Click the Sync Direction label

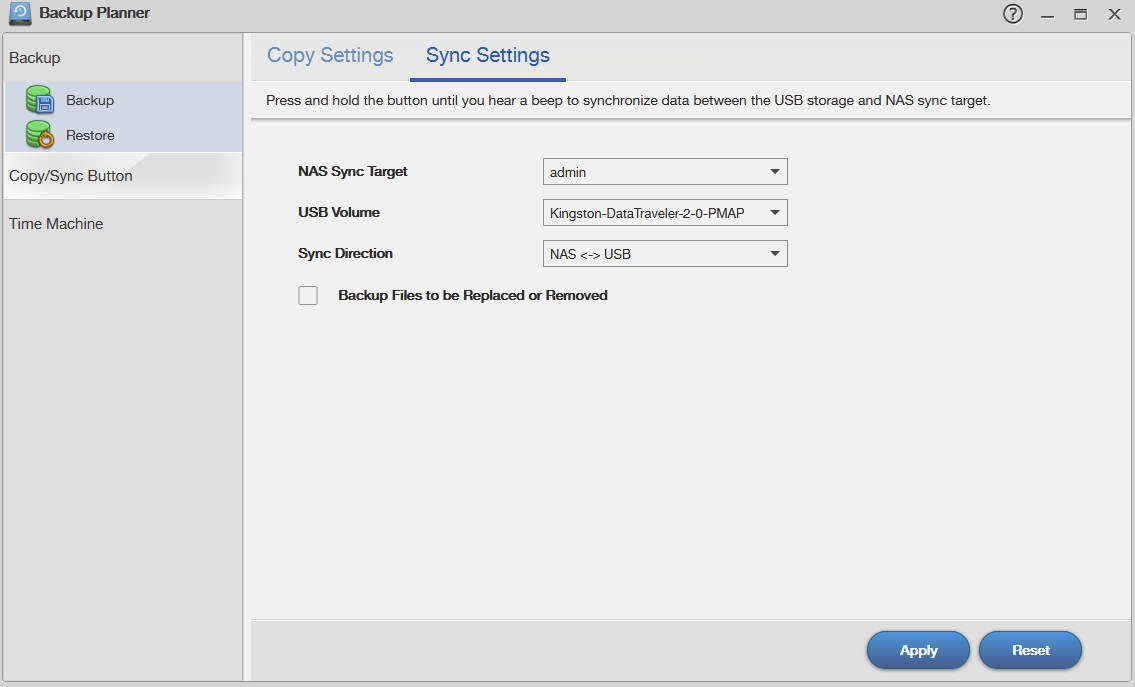345,253
